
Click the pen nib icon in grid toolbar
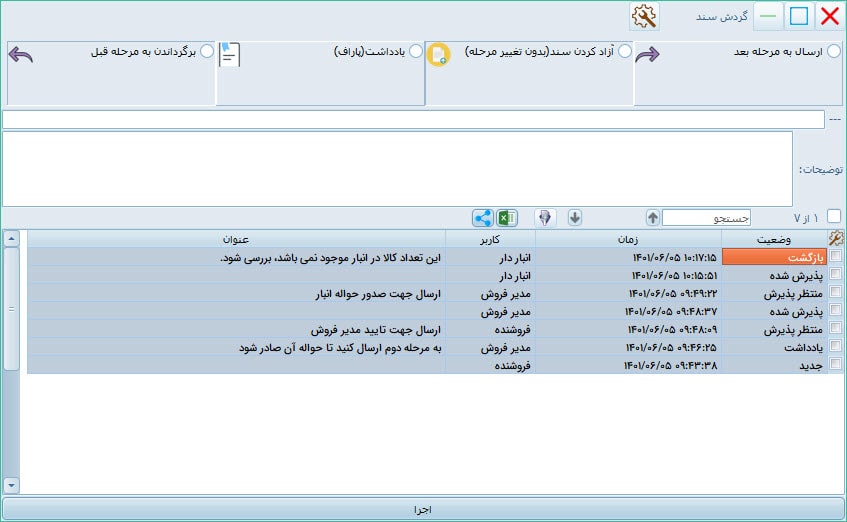tap(545, 218)
